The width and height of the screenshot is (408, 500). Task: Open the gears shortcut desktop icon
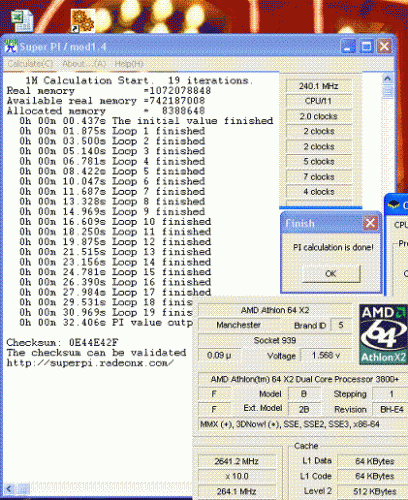83,21
